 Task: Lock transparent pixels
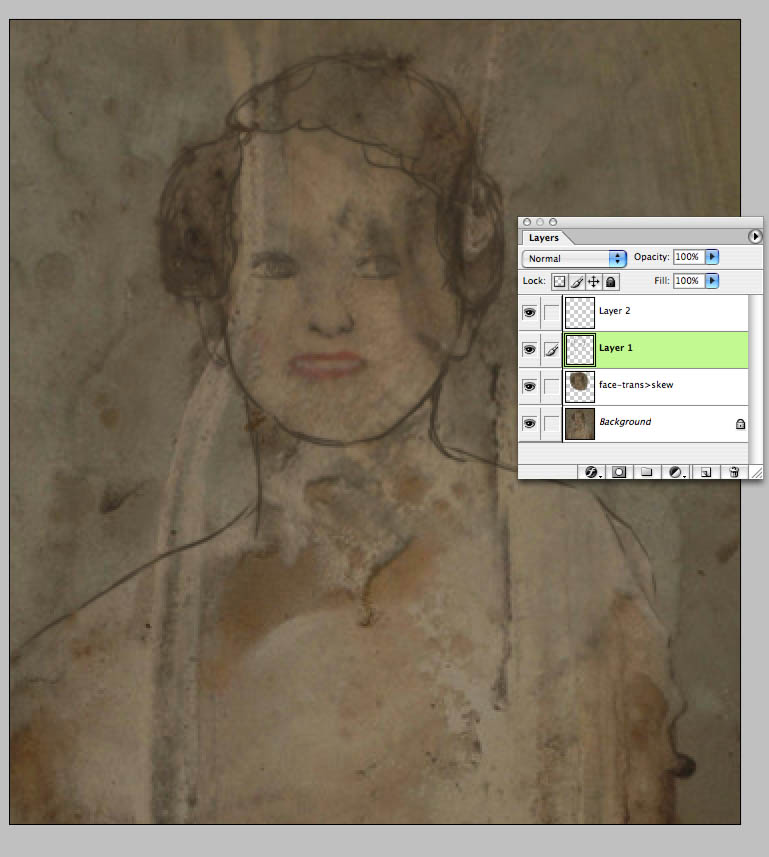click(559, 281)
